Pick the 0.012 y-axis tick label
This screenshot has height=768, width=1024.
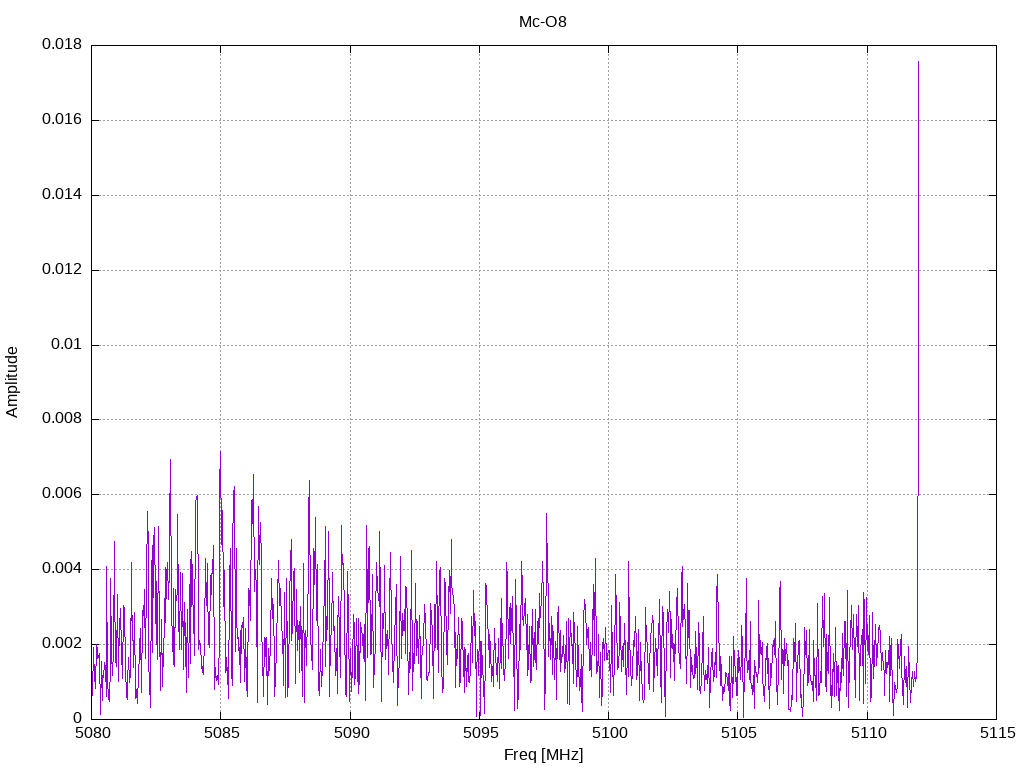pos(61,270)
